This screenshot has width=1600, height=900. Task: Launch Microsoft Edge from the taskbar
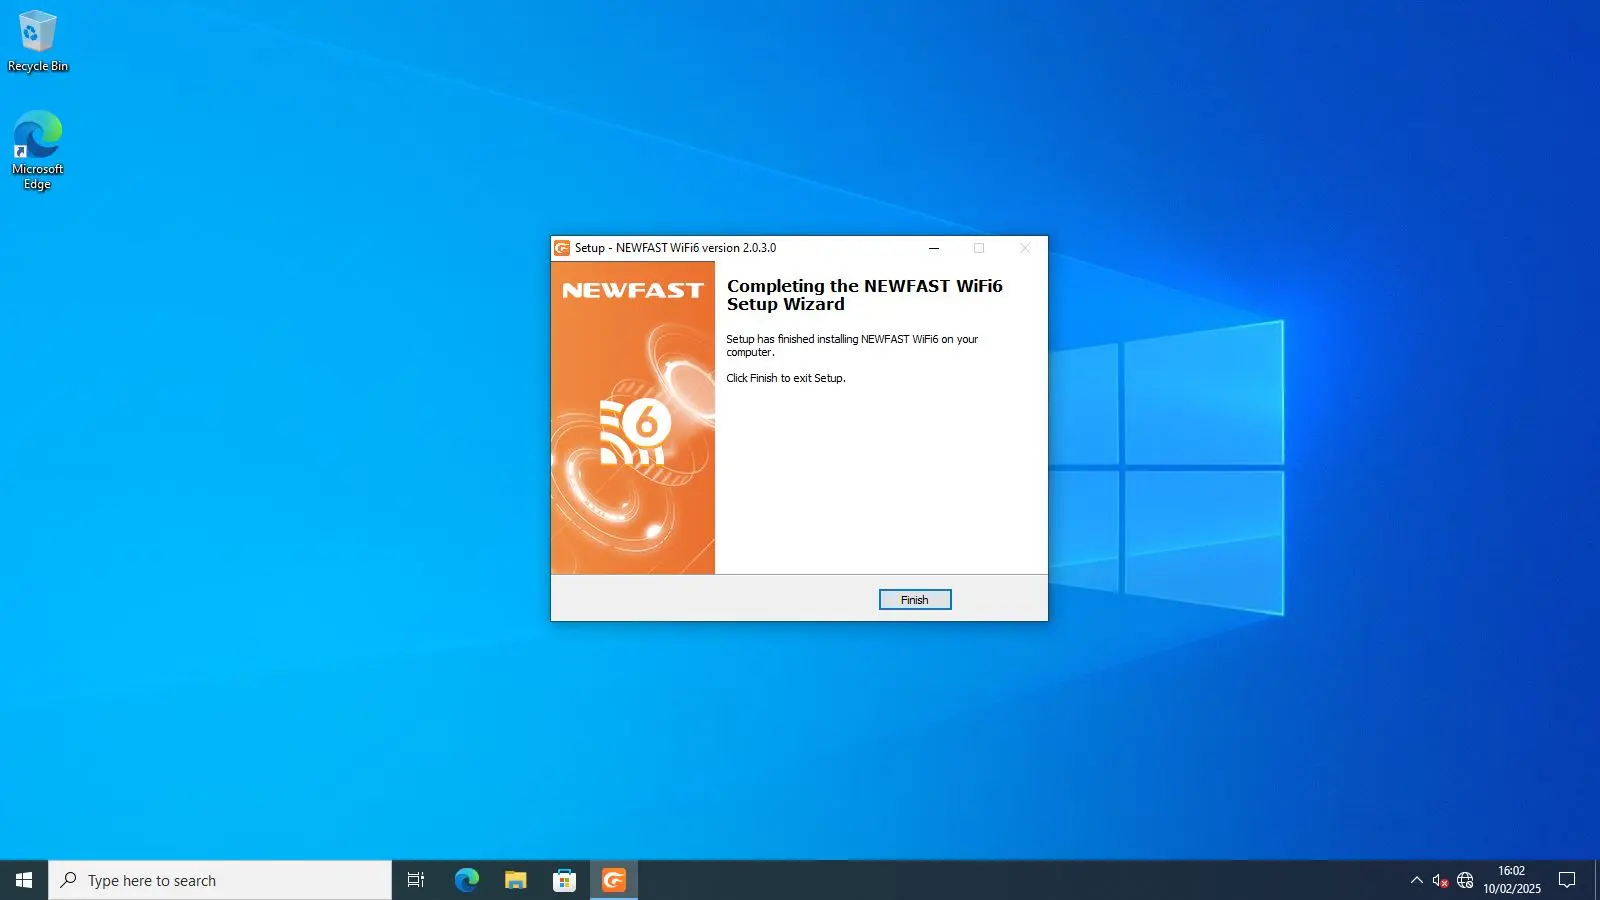tap(466, 880)
